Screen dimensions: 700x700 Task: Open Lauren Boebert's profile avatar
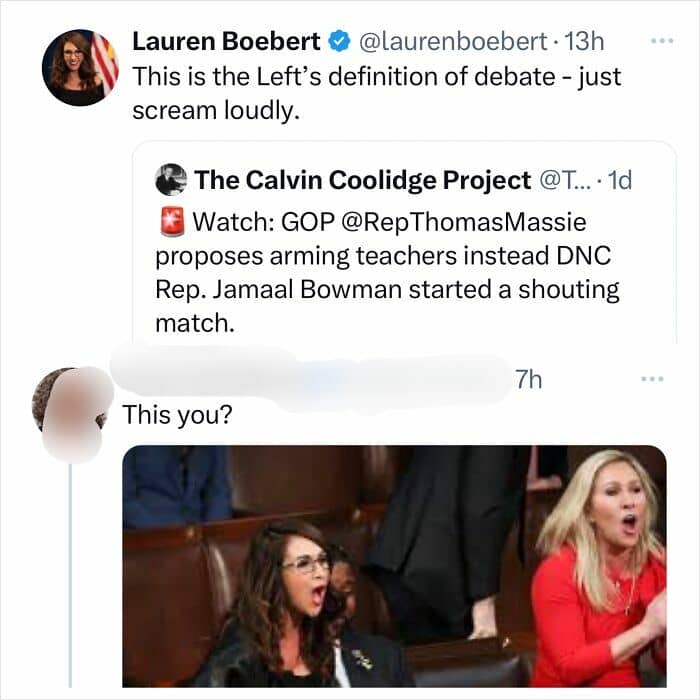coord(80,68)
